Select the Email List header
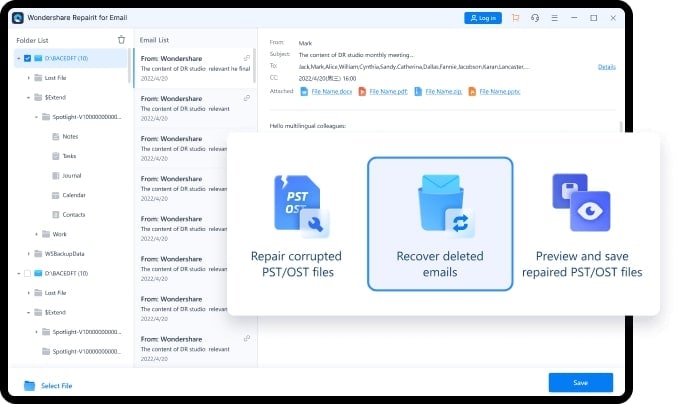 click(x=154, y=40)
